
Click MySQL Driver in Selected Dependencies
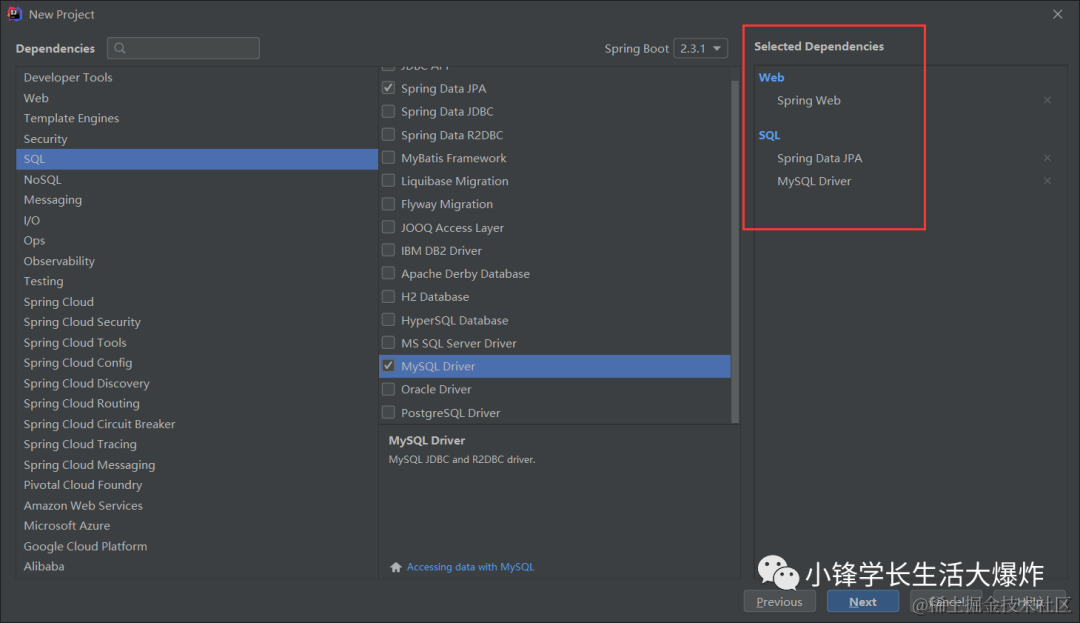[814, 181]
